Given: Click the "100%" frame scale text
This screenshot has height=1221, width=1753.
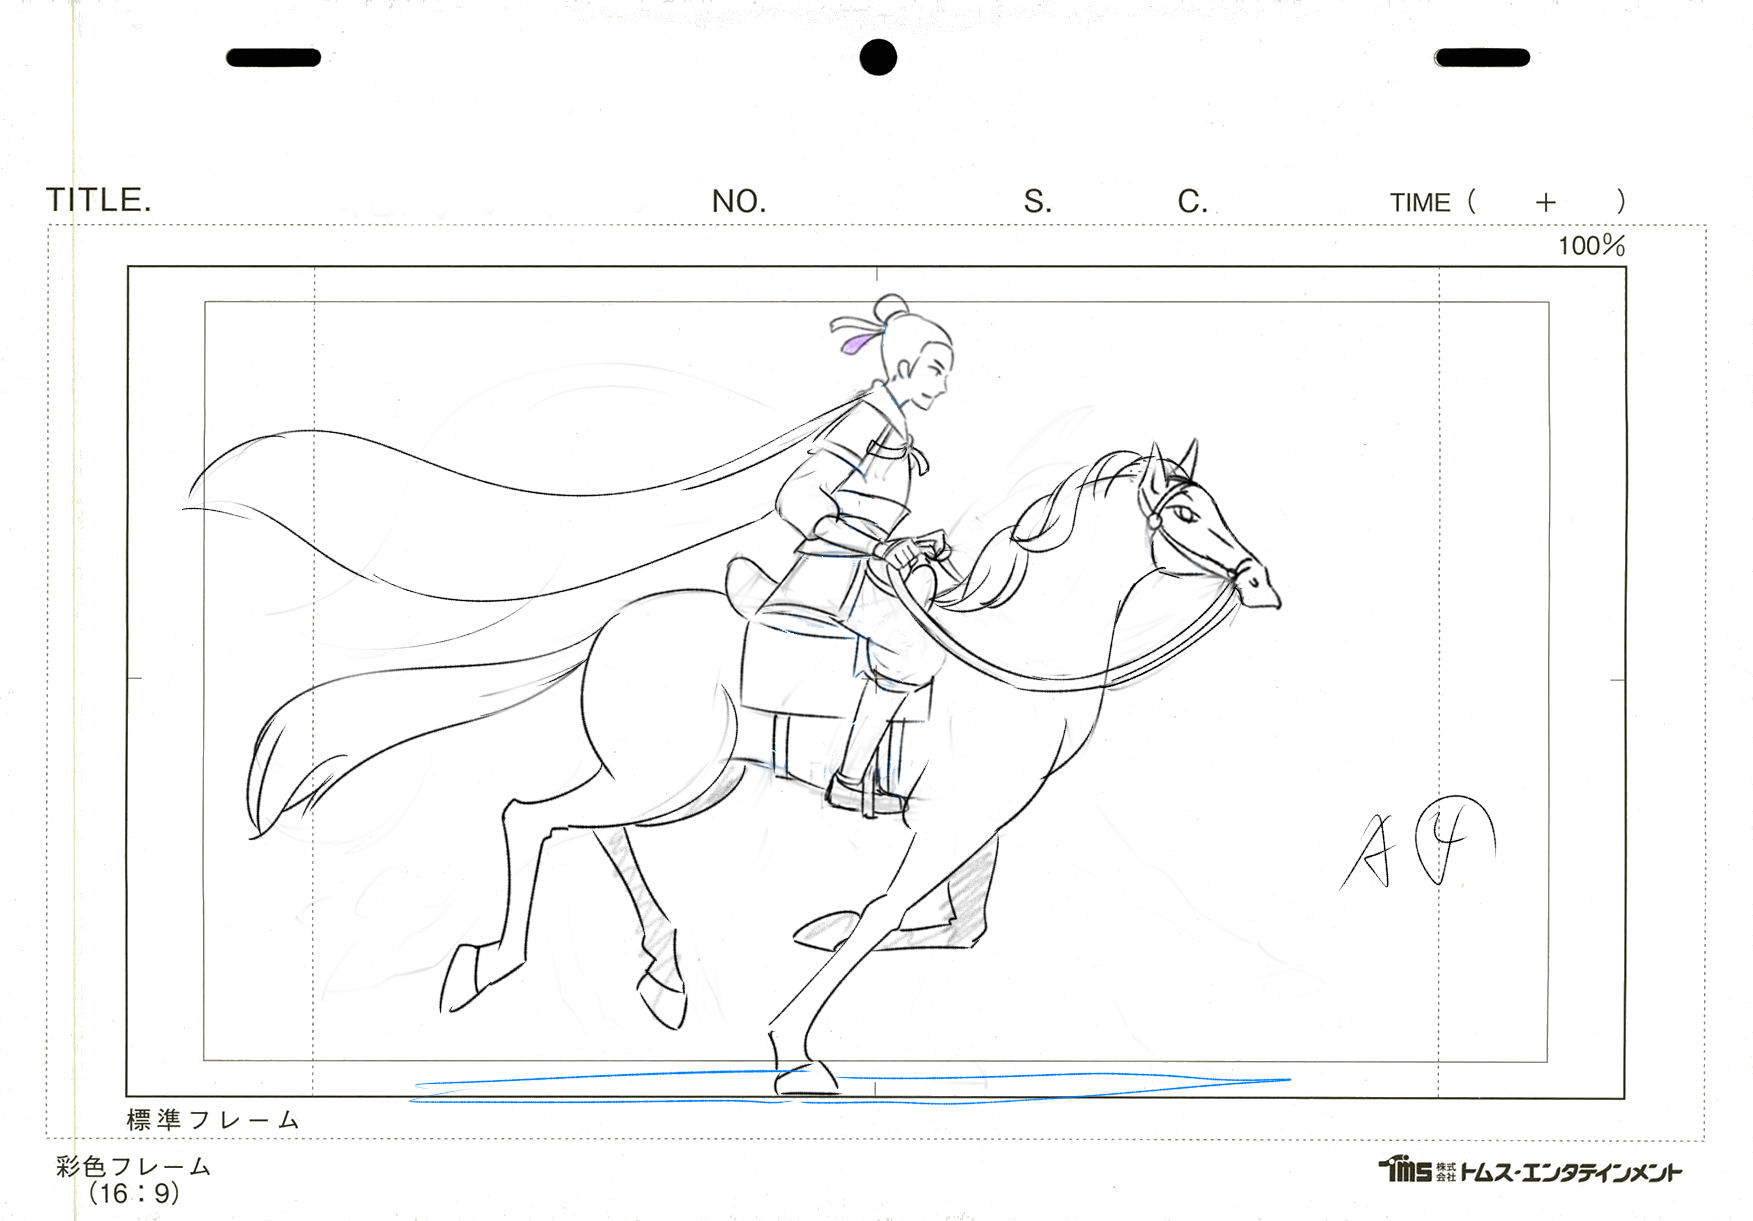Looking at the screenshot, I should [1591, 245].
